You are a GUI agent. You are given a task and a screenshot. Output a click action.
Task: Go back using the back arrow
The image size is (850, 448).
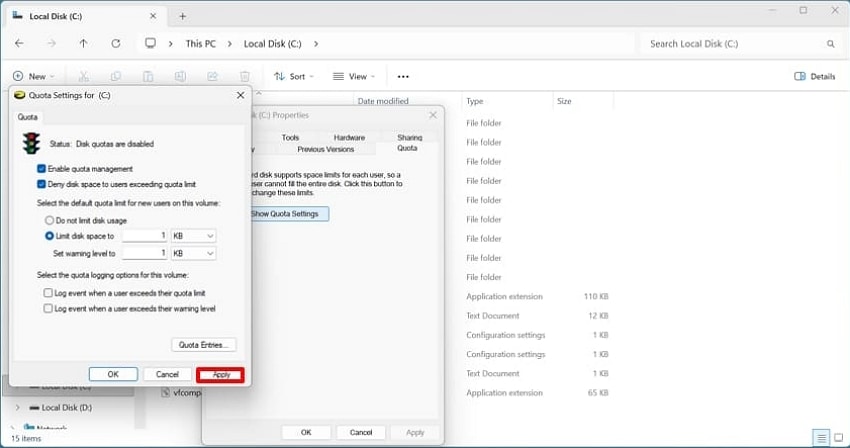click(x=19, y=43)
